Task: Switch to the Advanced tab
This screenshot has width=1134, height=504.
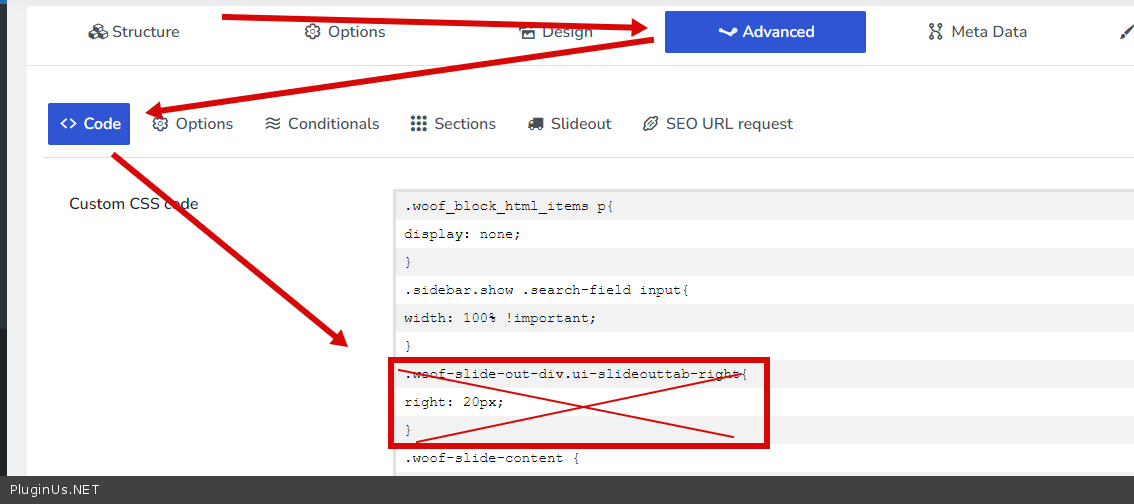Action: click(x=765, y=32)
